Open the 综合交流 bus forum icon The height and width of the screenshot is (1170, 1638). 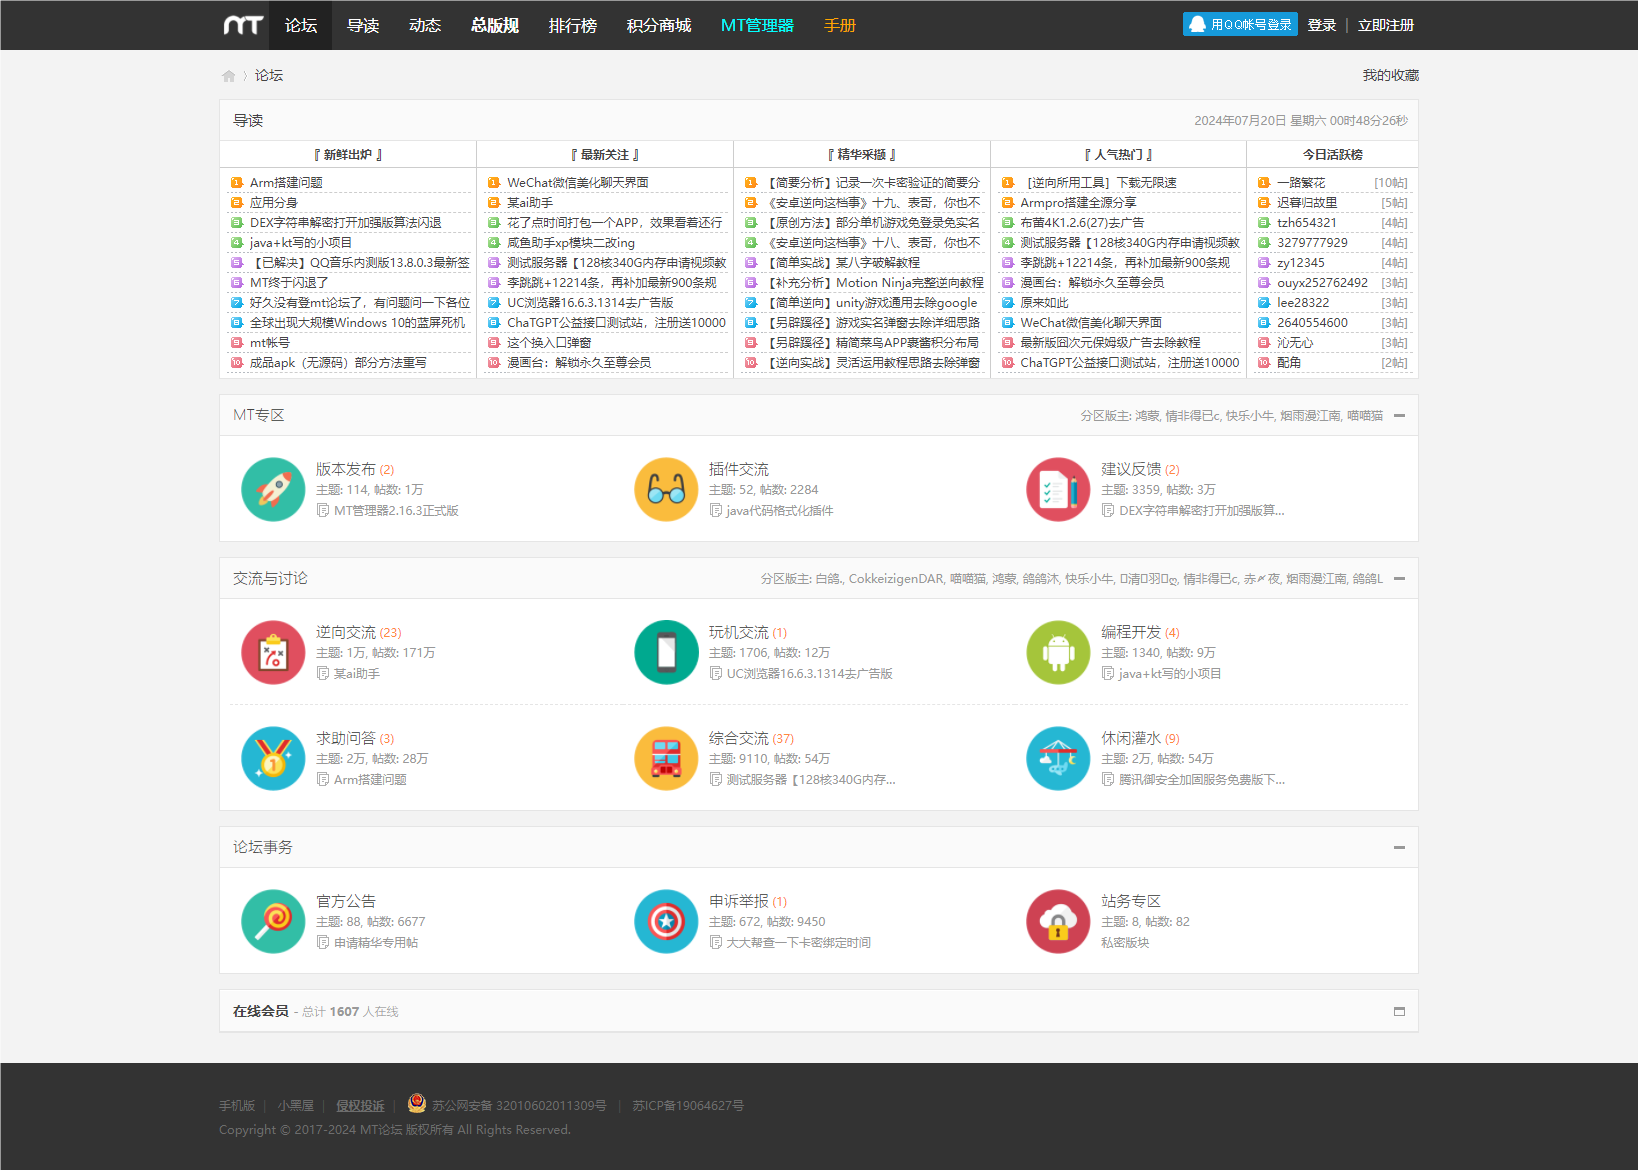tap(666, 758)
